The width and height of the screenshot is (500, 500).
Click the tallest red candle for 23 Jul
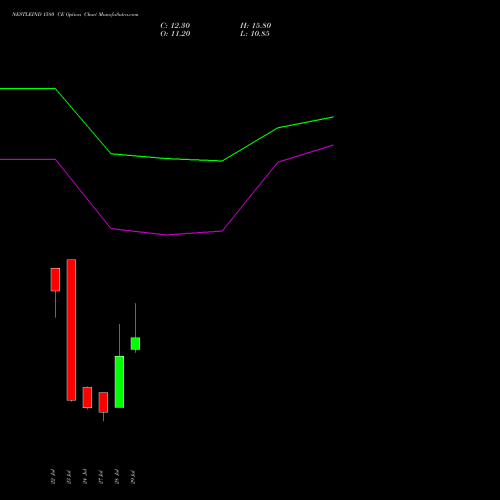(x=71, y=330)
